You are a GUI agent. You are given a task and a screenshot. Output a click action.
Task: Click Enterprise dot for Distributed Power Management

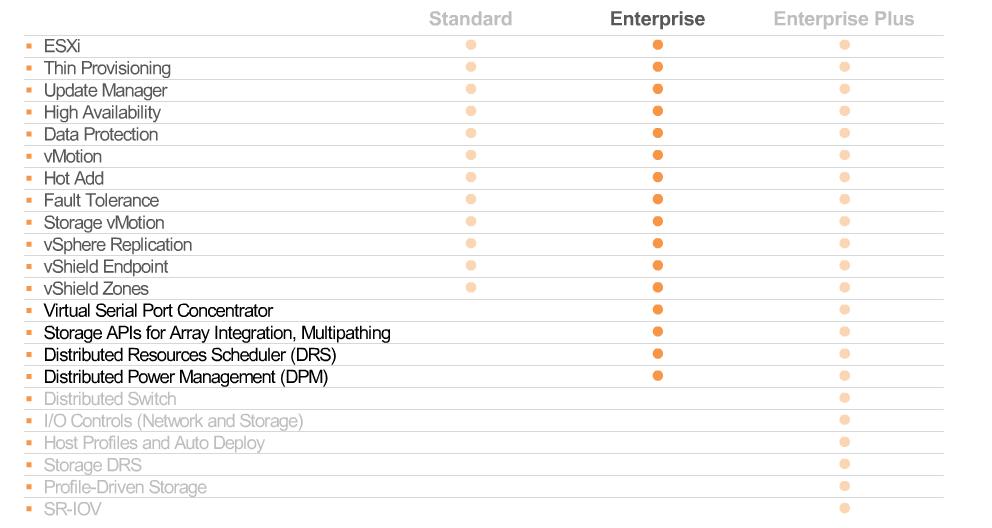click(658, 376)
